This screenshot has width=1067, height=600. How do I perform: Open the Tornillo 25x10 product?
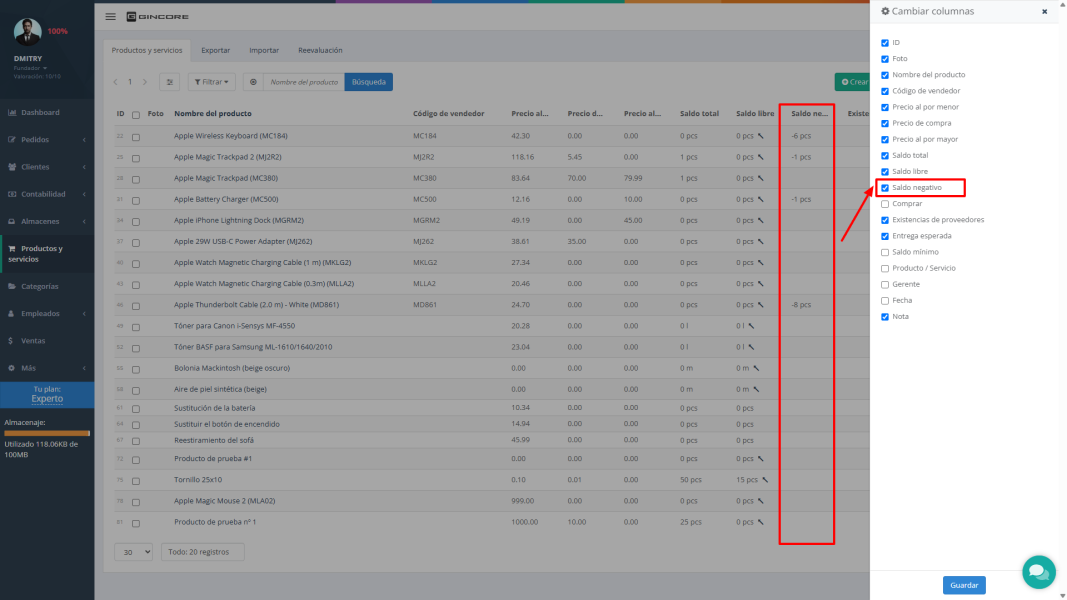point(198,480)
